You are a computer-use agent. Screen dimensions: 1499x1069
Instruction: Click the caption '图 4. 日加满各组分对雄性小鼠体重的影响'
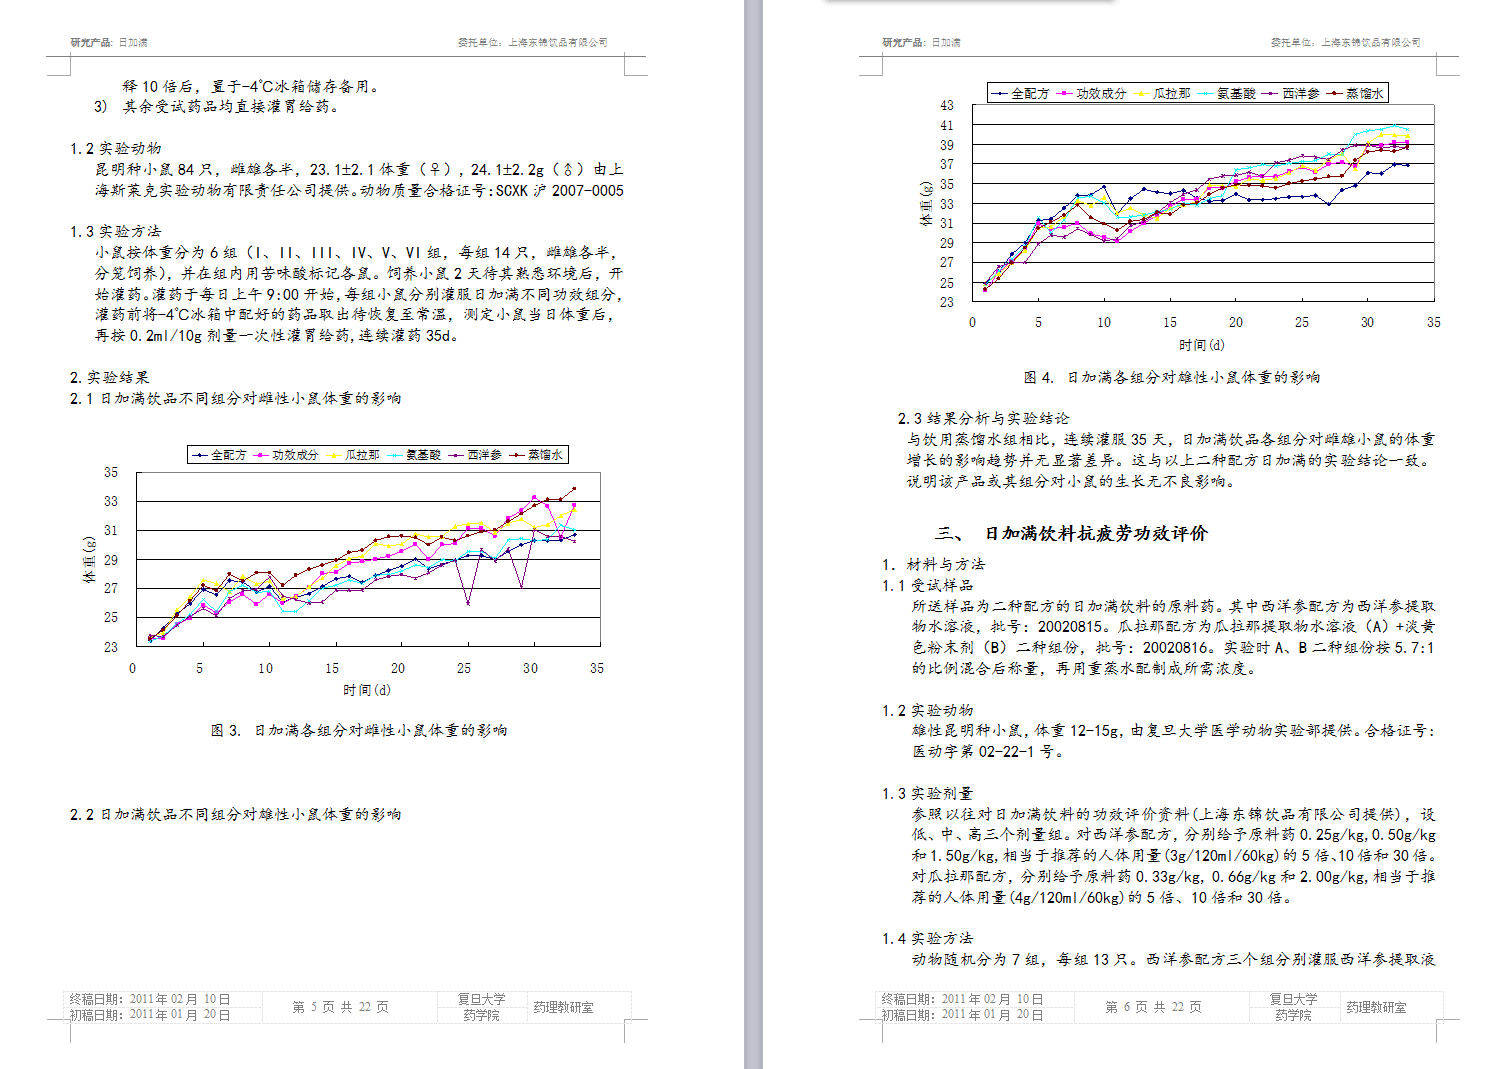1172,377
